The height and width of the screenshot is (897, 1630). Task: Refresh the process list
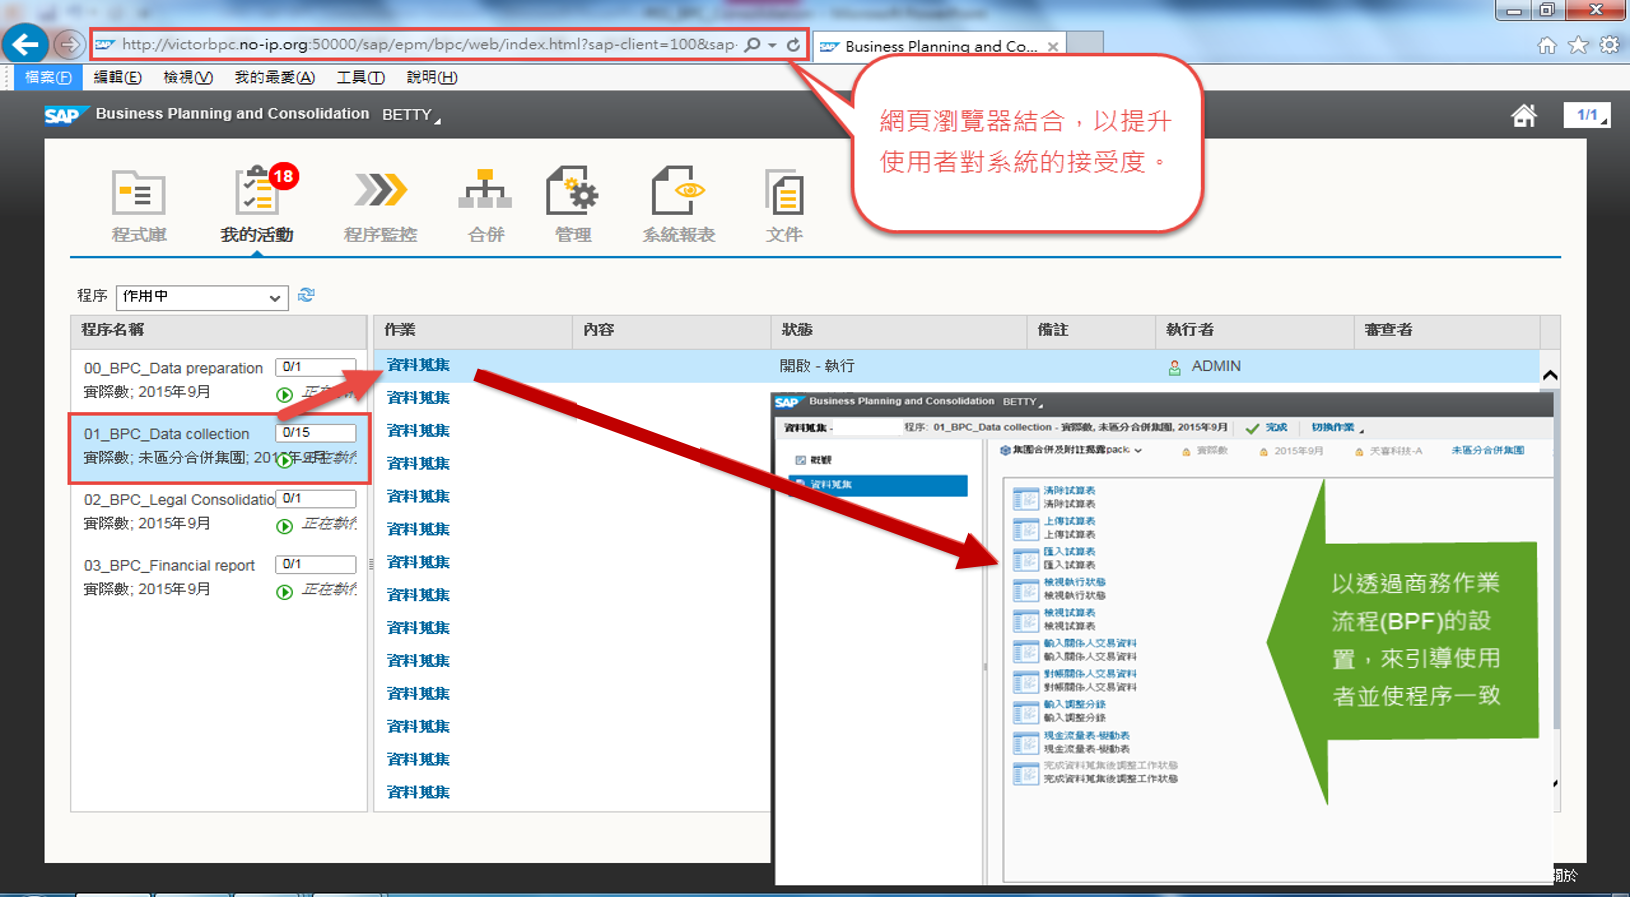click(x=306, y=295)
